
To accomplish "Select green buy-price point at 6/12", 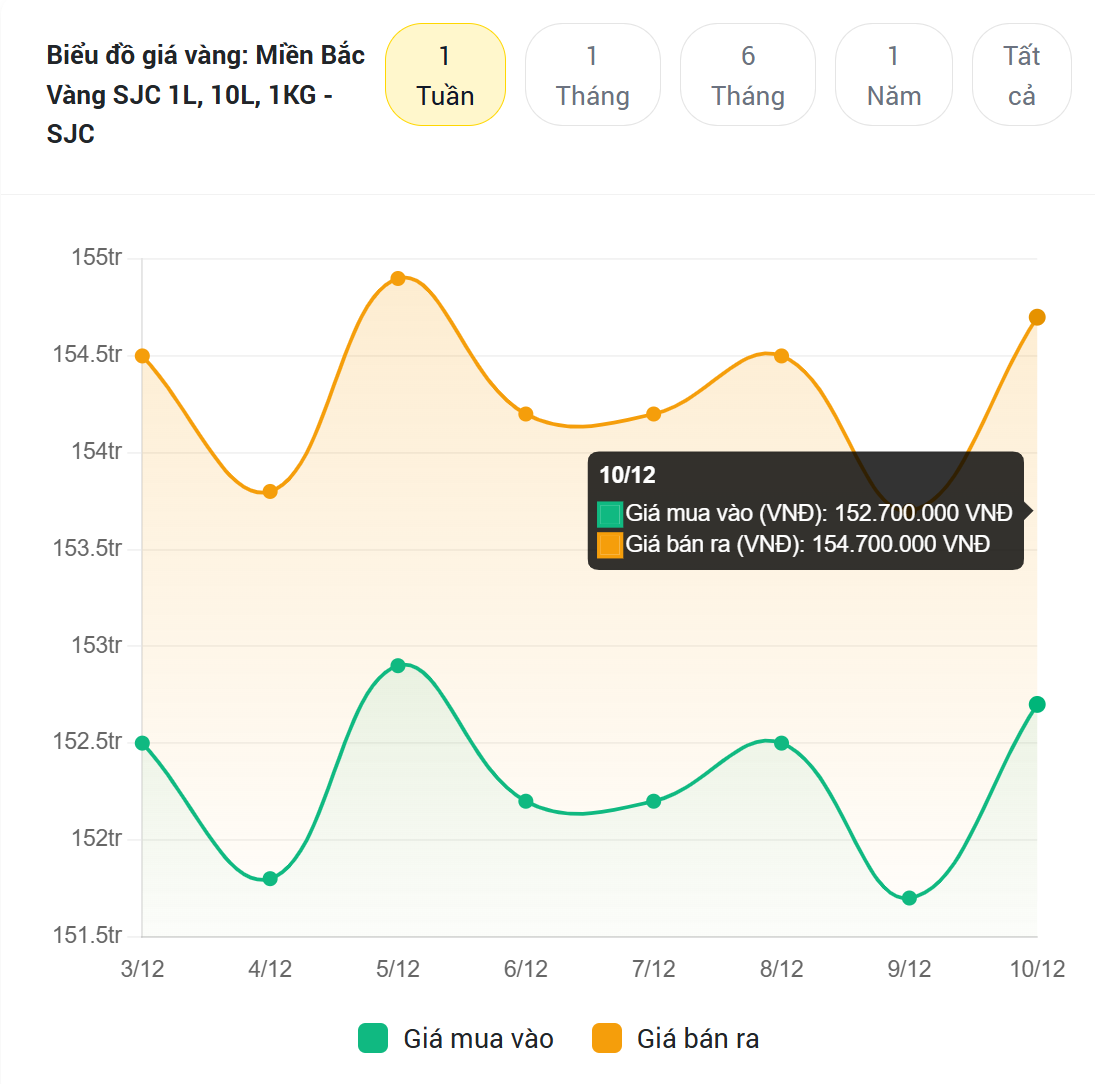I will [x=526, y=801].
